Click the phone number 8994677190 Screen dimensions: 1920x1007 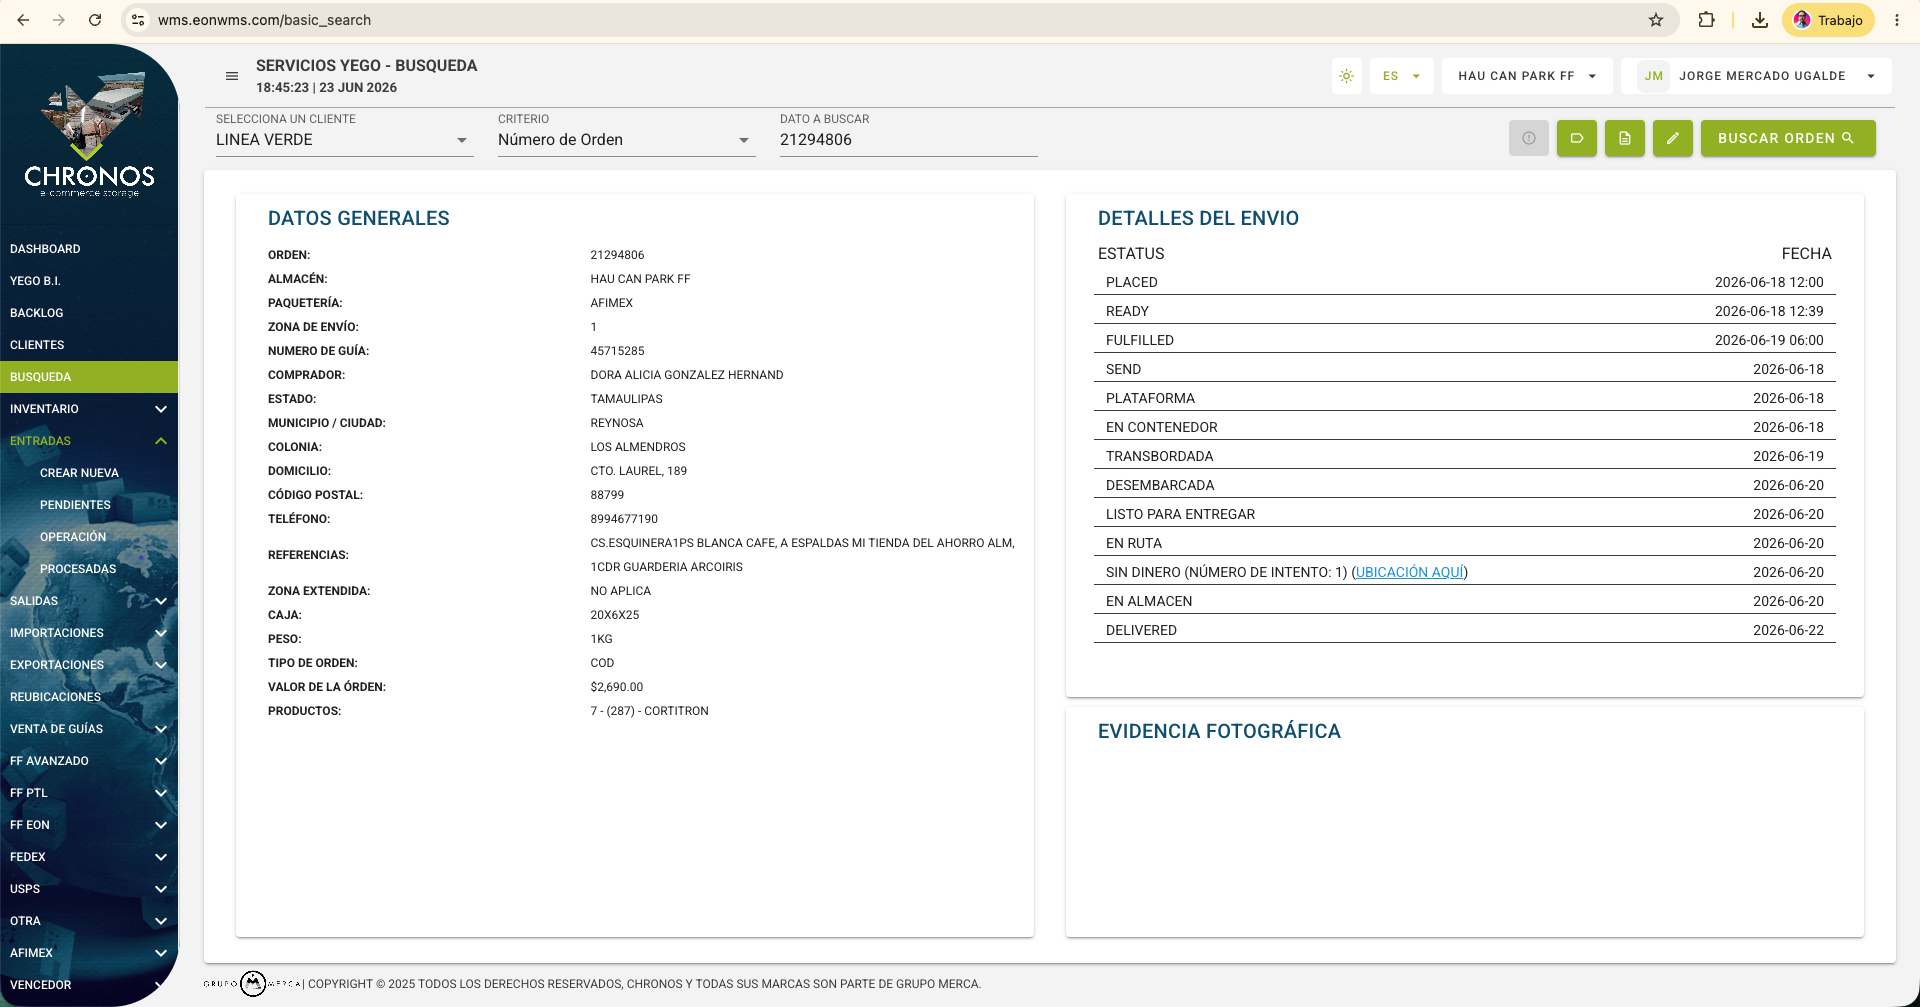click(624, 519)
